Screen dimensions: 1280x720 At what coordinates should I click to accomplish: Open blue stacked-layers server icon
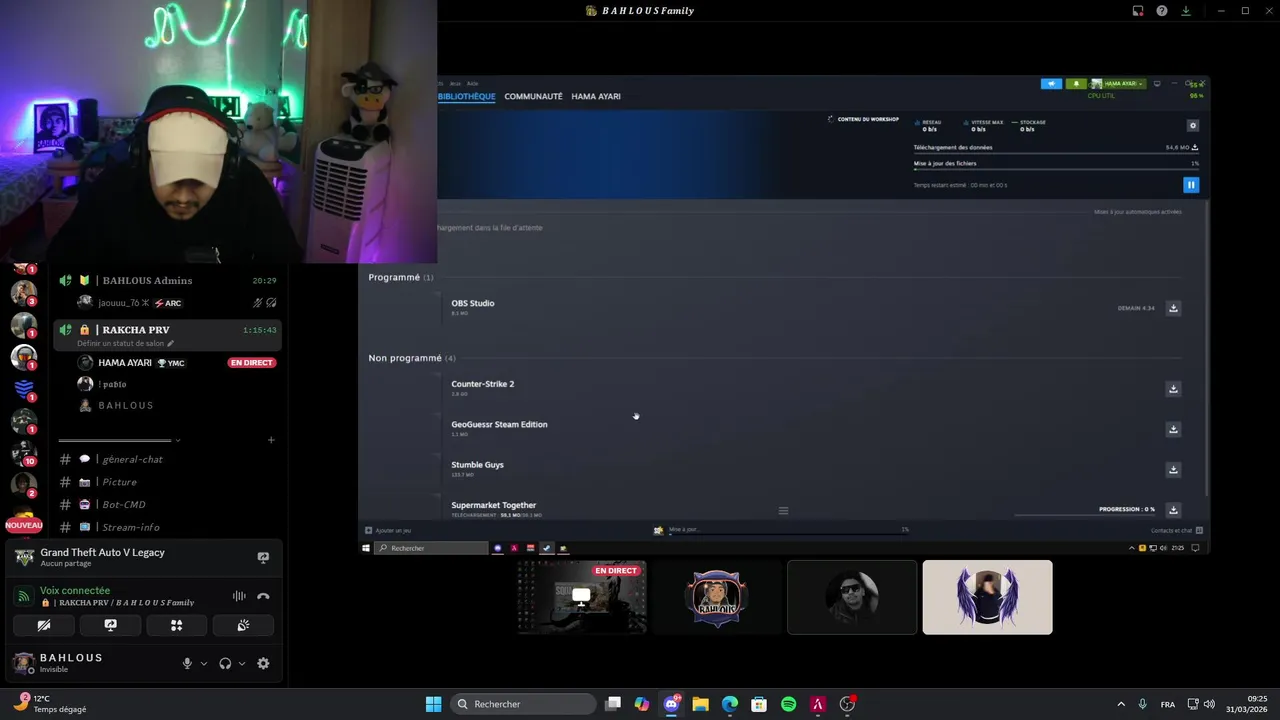pos(24,389)
